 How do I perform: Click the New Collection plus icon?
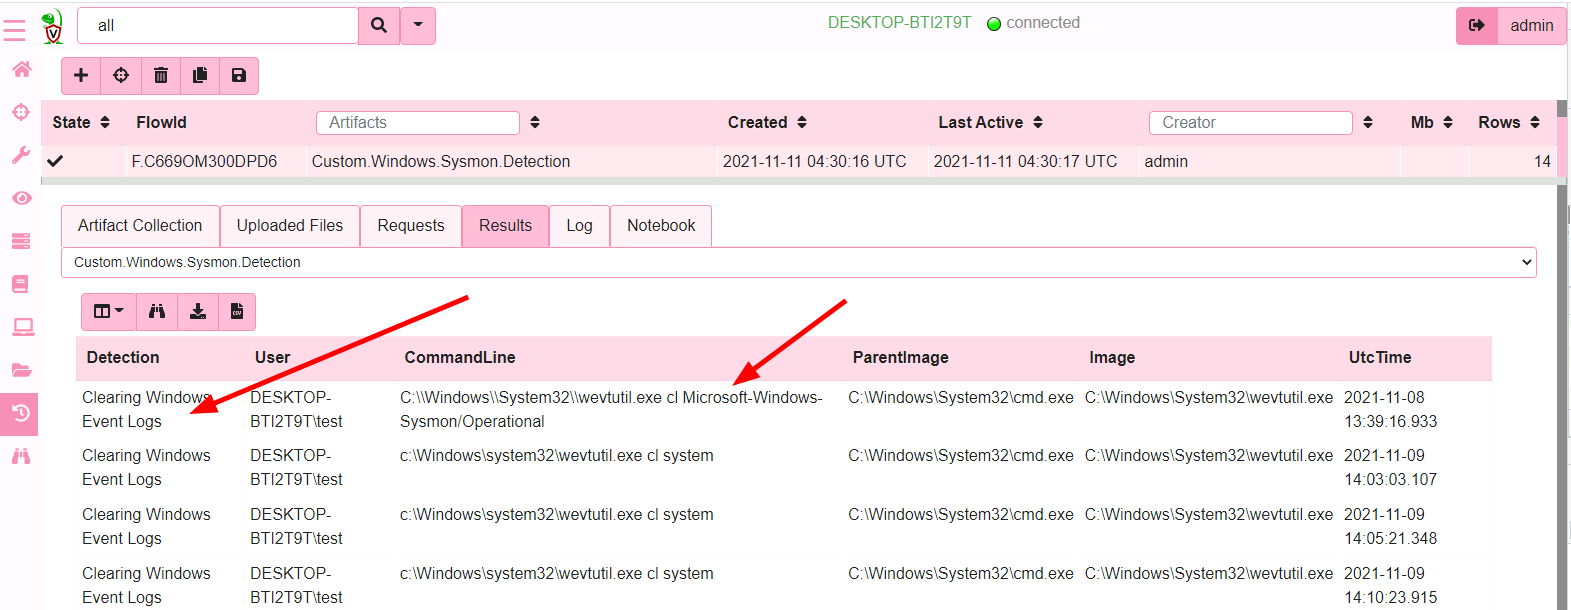[81, 76]
